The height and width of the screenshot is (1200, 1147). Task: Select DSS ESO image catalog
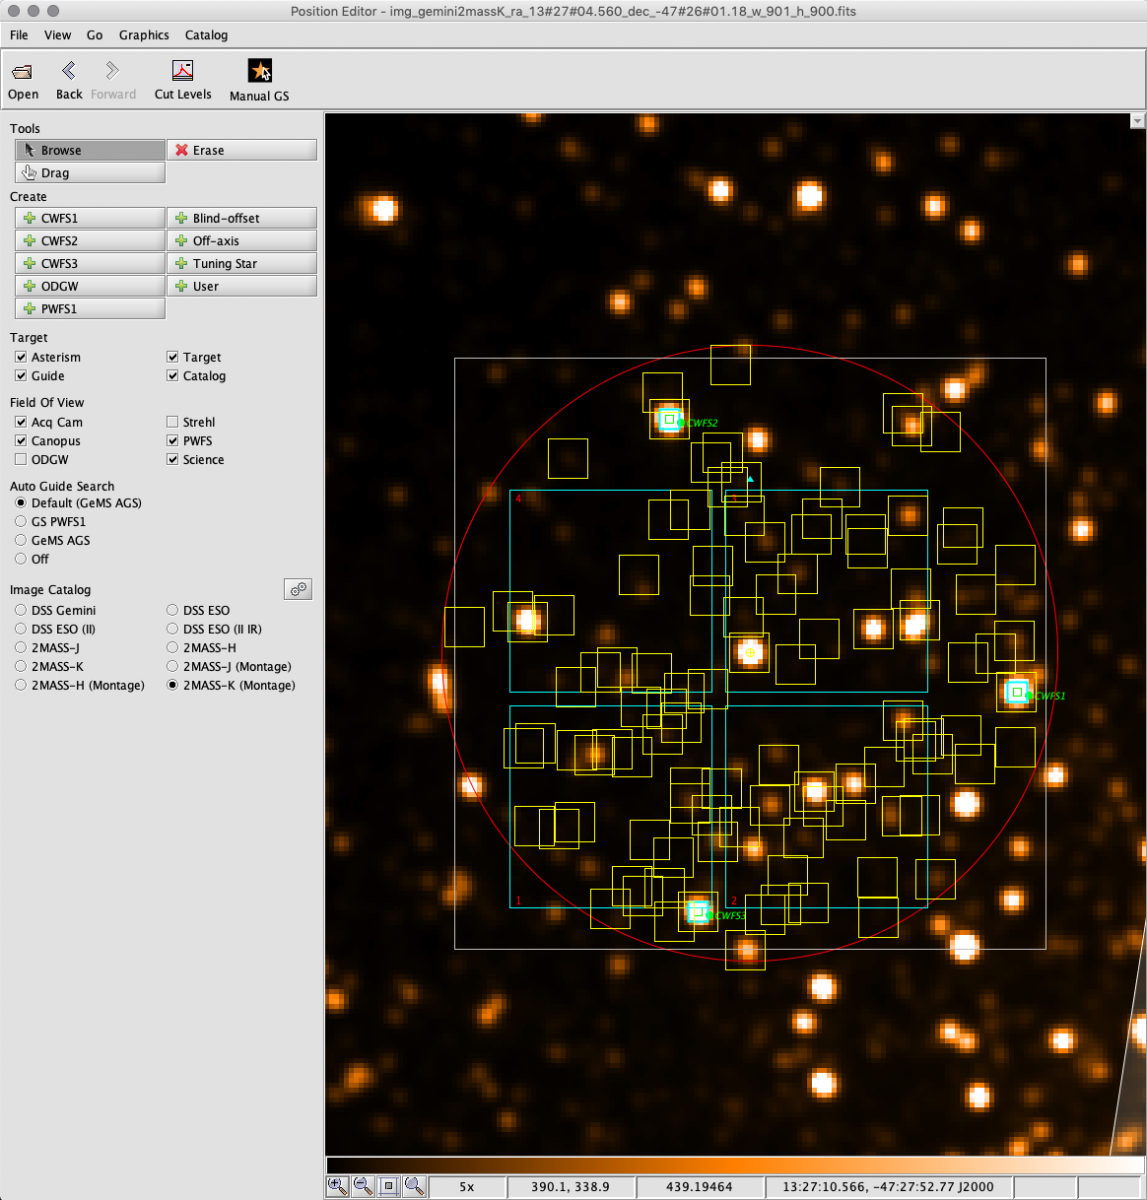173,610
